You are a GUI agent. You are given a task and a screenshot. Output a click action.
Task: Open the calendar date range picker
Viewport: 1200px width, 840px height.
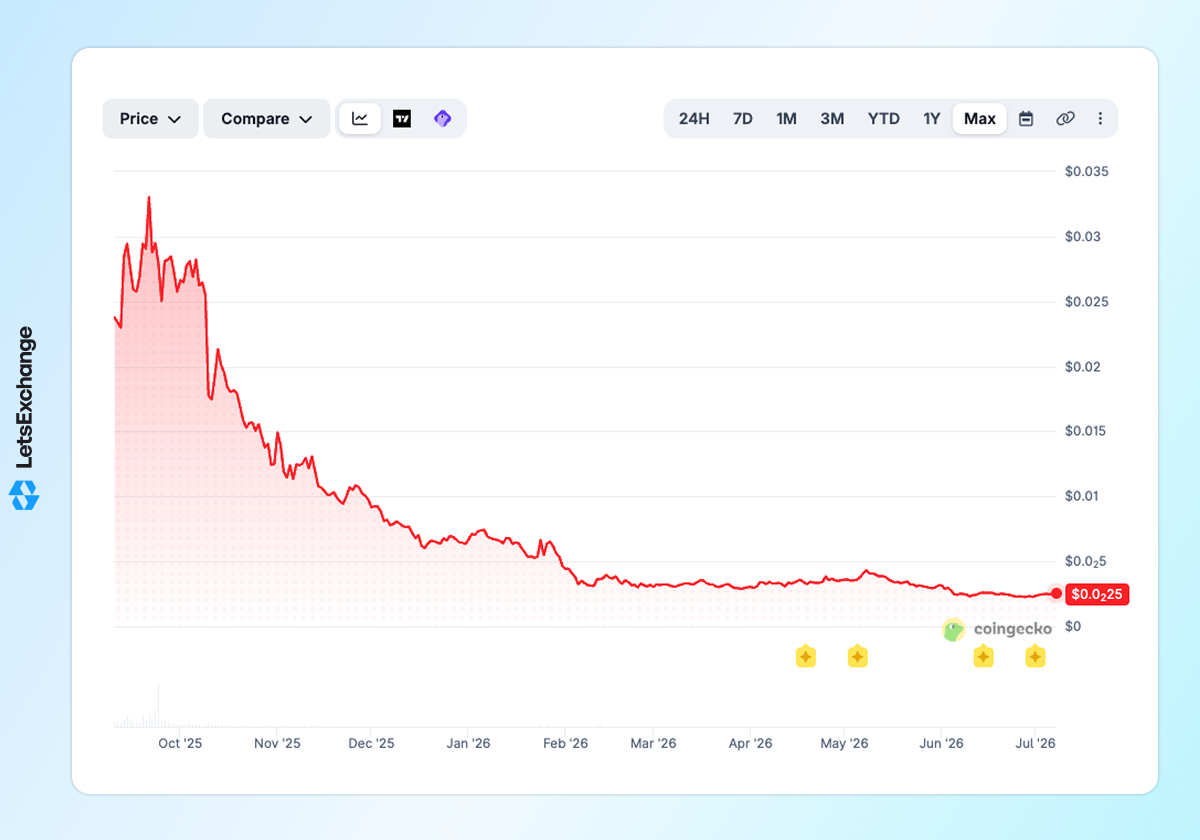[x=1026, y=119]
